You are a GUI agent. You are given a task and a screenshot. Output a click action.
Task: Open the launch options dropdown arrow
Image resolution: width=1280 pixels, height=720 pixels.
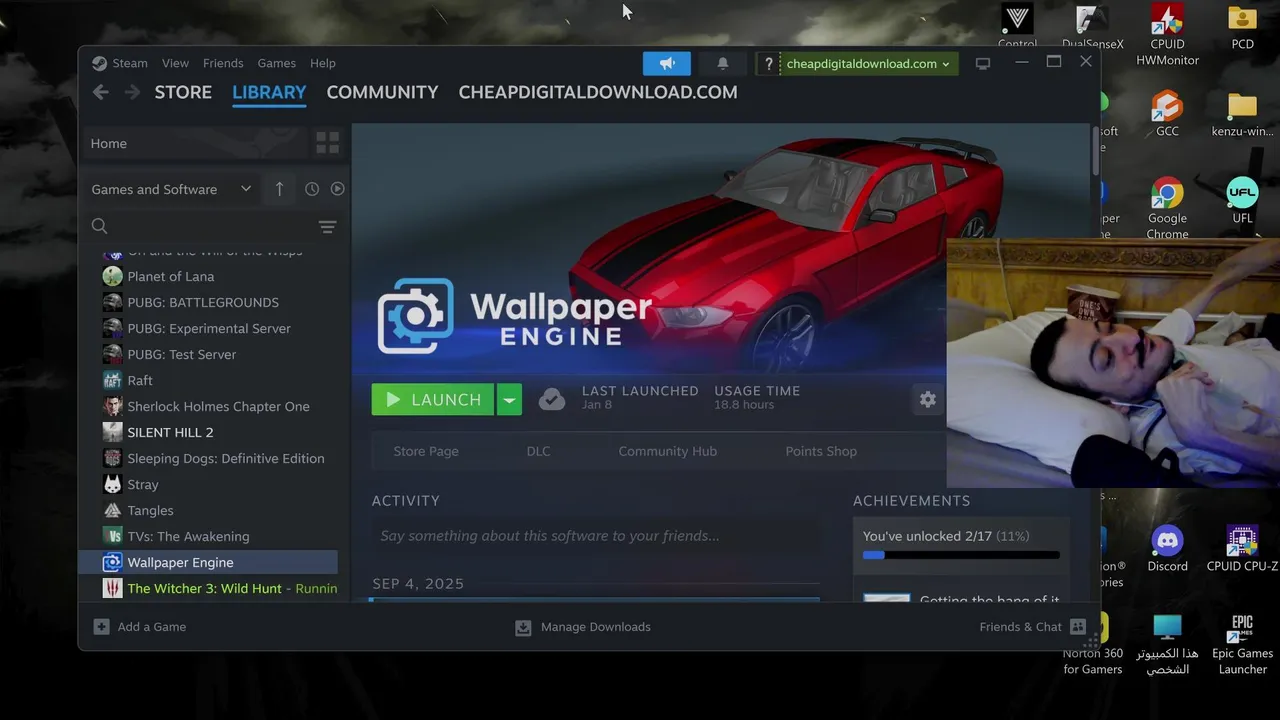[x=509, y=399]
